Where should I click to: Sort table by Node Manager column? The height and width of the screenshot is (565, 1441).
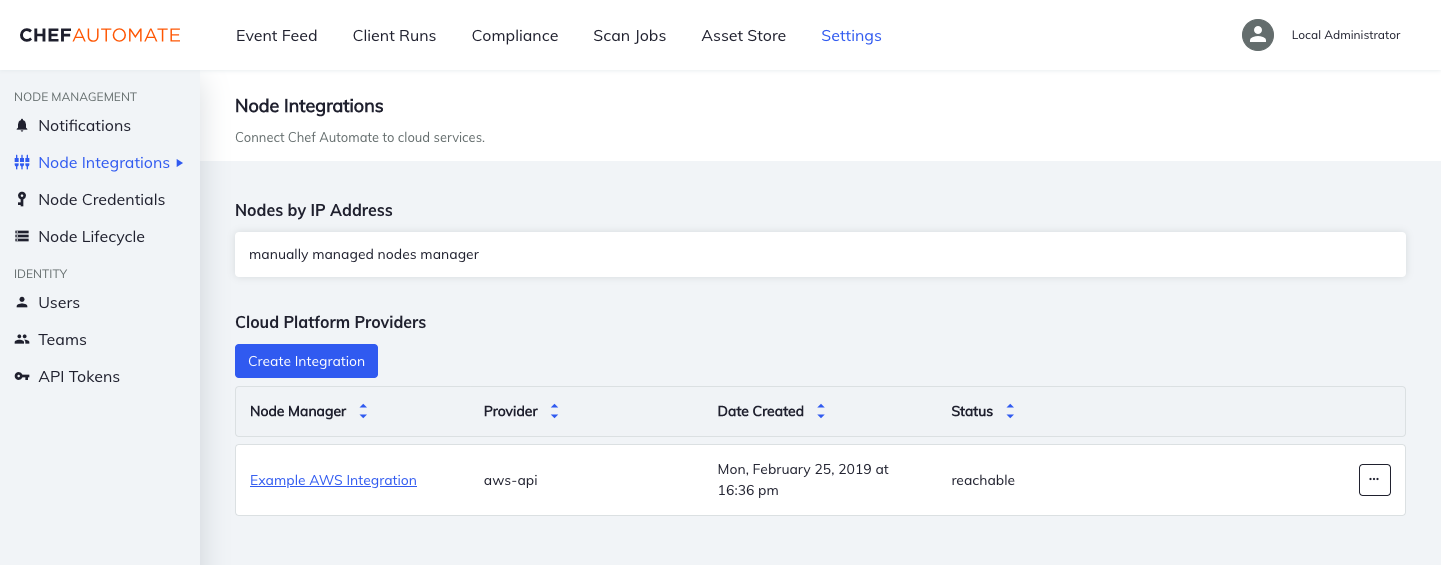tap(363, 412)
